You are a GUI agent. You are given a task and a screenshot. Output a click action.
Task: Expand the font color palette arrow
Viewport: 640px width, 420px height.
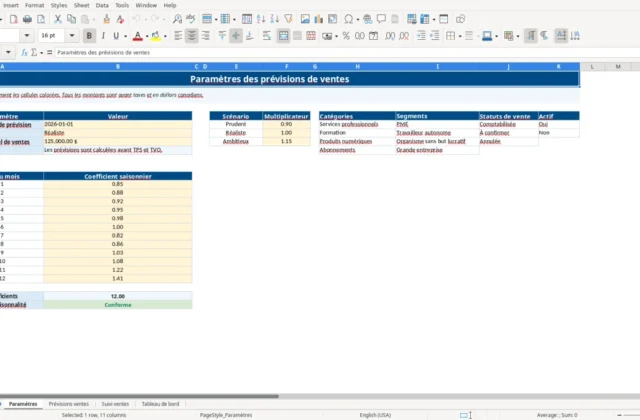[x=147, y=36]
